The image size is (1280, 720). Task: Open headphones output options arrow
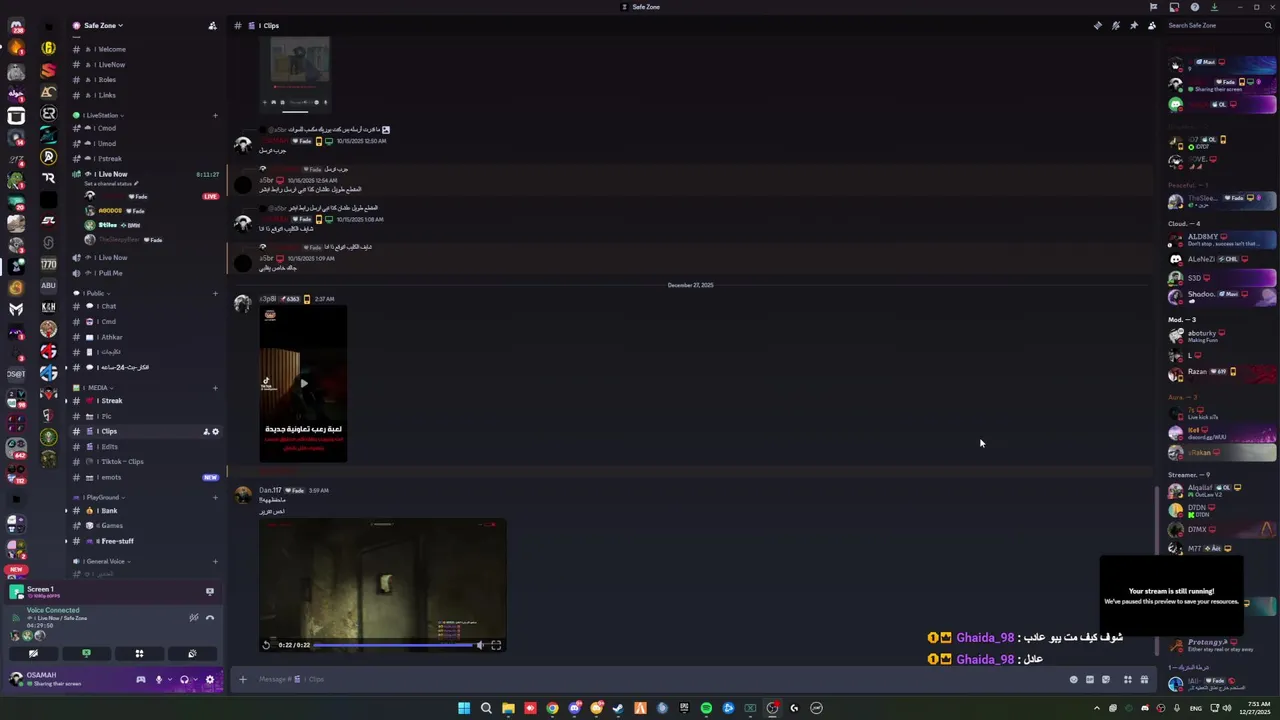[x=194, y=680]
